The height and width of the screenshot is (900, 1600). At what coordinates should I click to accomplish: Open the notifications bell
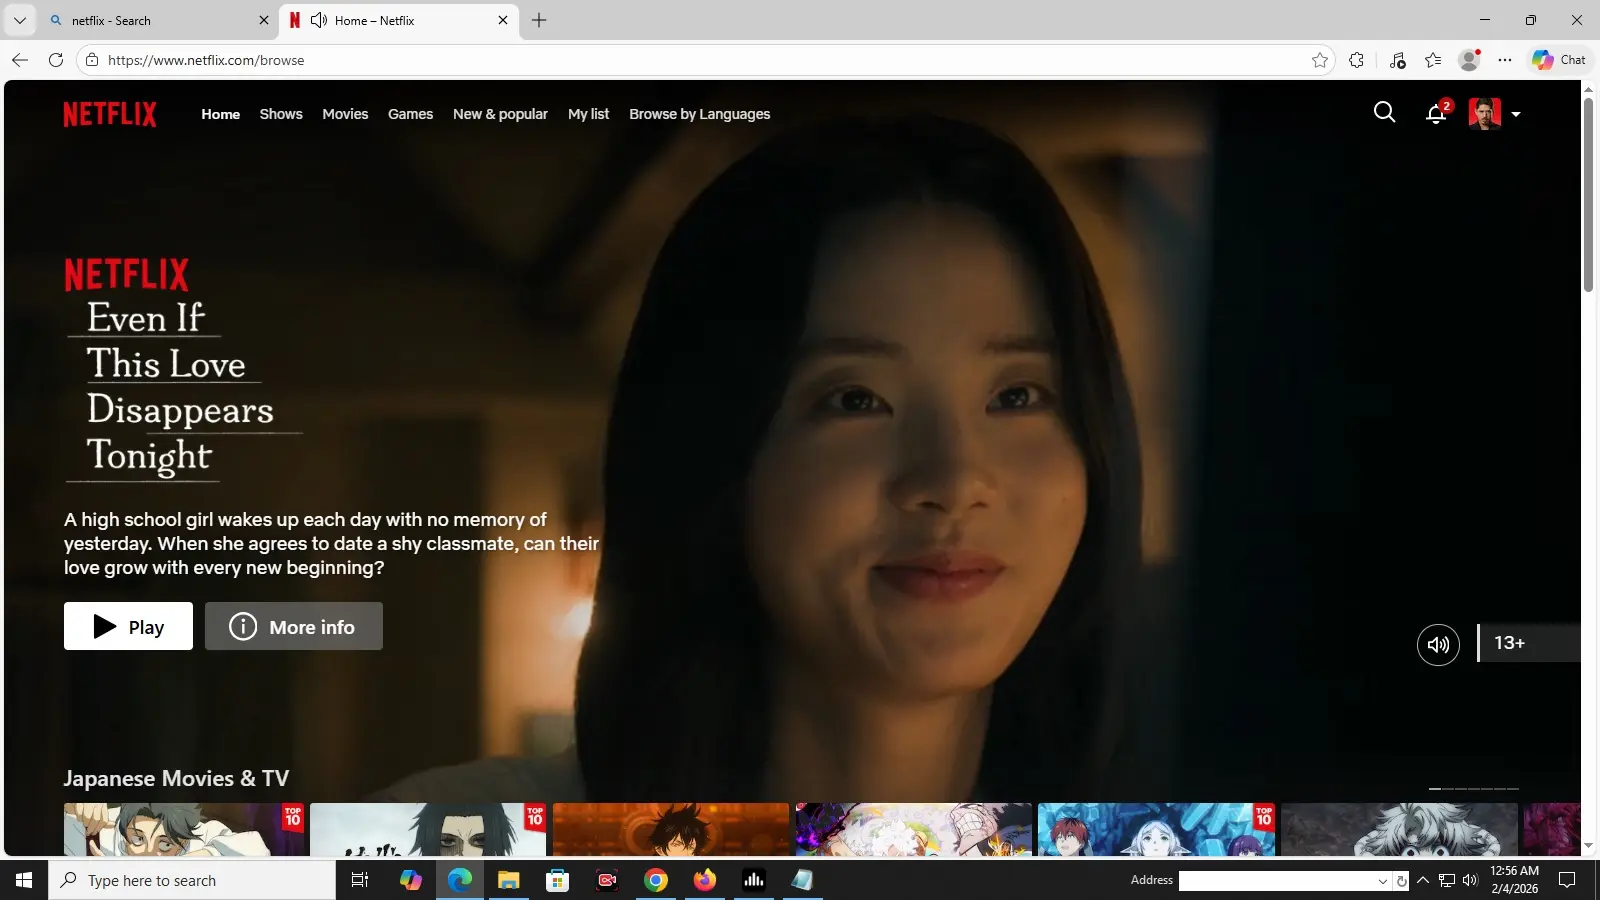1436,113
